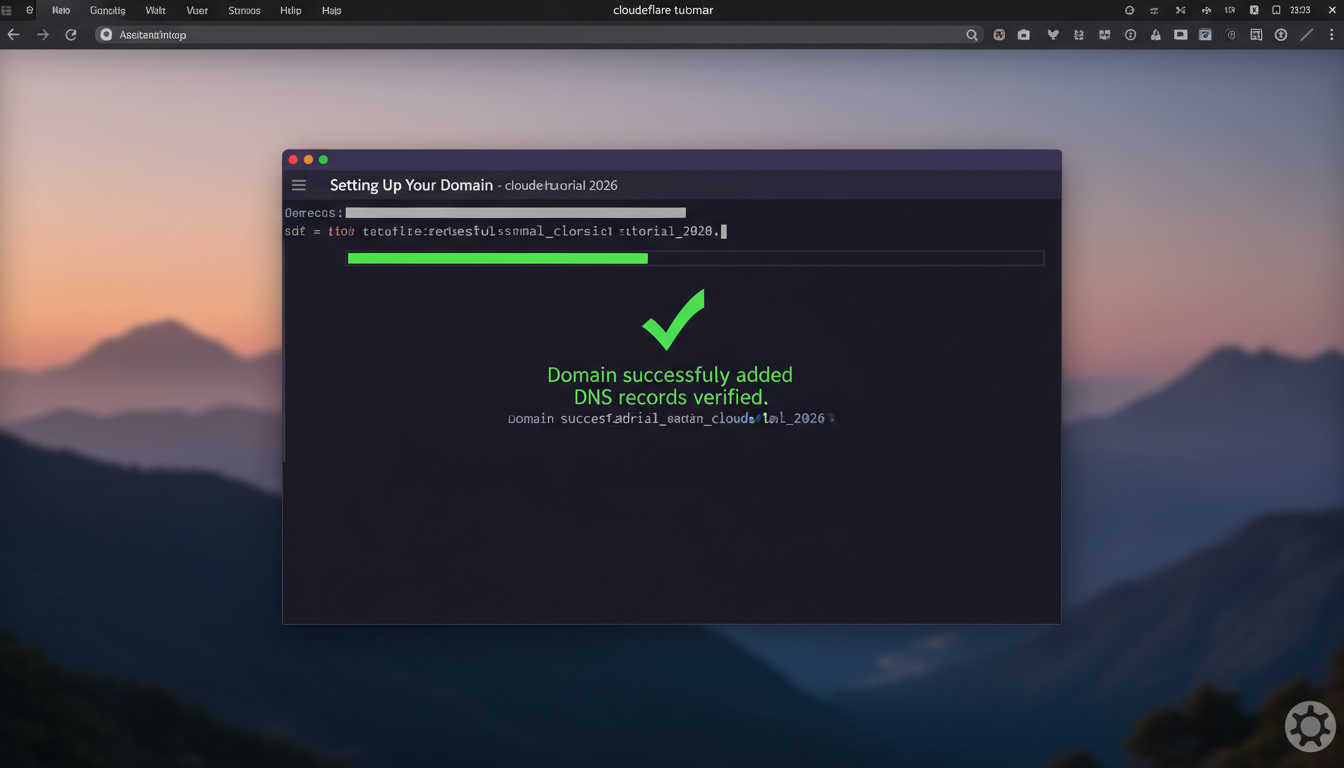1344x768 pixels.
Task: Open the Vuer menu
Action: point(197,10)
